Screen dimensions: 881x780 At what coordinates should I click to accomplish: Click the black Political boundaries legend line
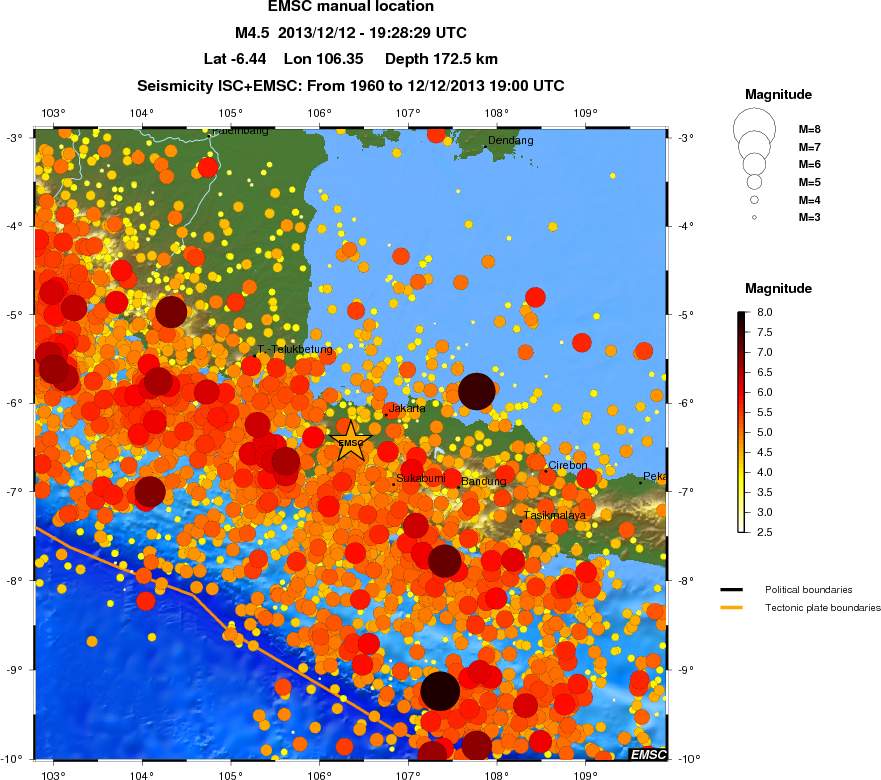coord(731,589)
